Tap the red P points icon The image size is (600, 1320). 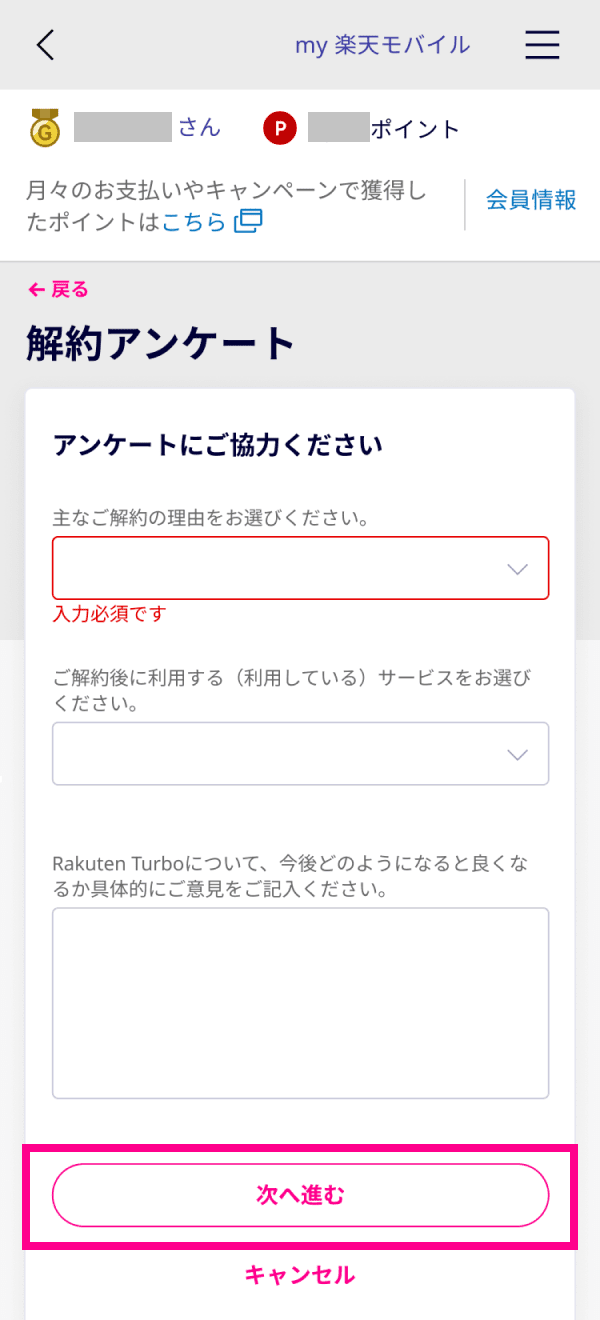pyautogui.click(x=280, y=129)
